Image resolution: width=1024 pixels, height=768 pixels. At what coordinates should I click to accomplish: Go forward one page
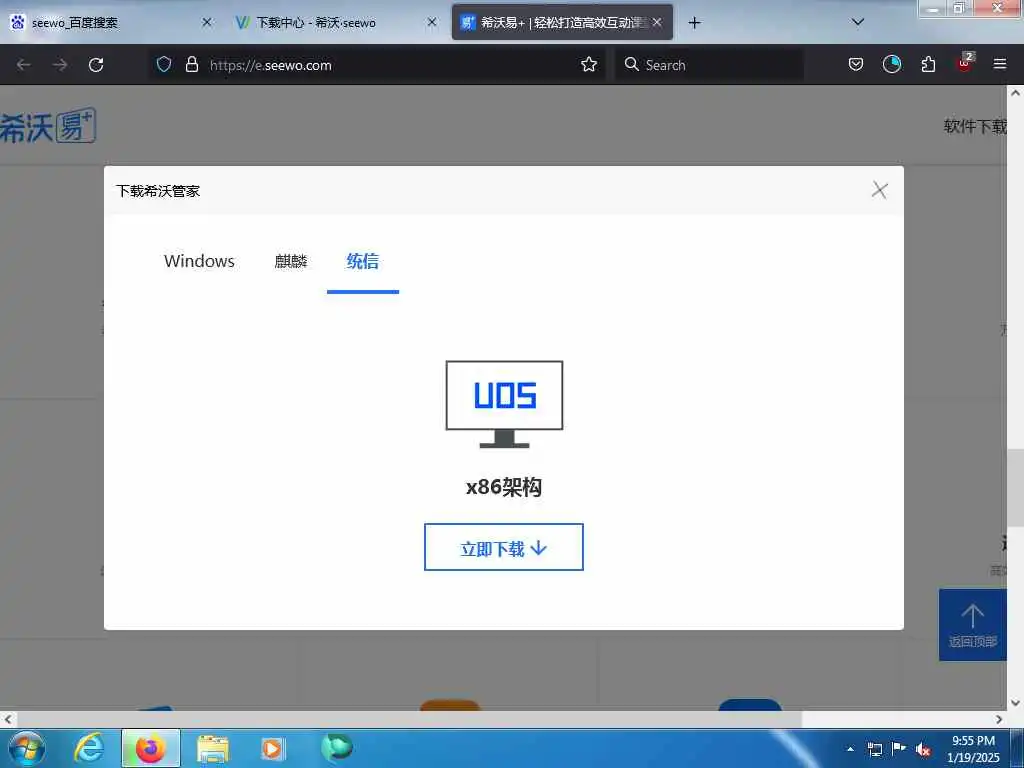60,65
